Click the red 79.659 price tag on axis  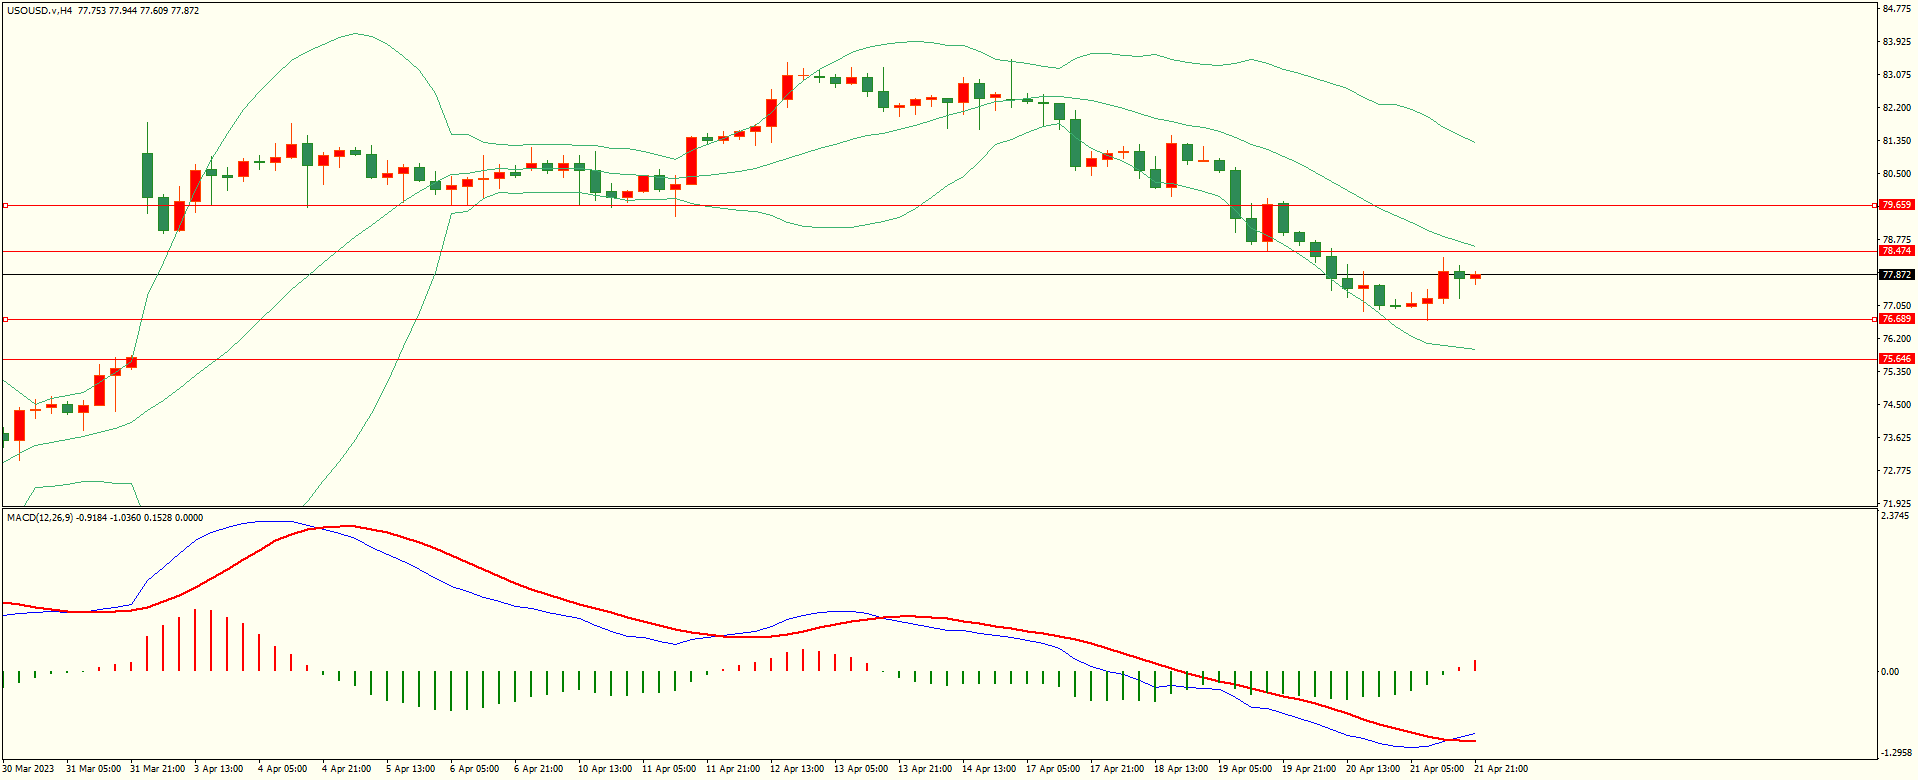click(x=1896, y=205)
